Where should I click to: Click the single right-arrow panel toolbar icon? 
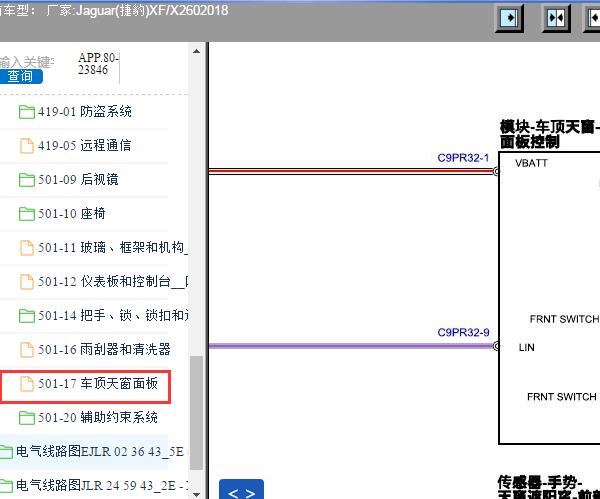pyautogui.click(x=510, y=18)
